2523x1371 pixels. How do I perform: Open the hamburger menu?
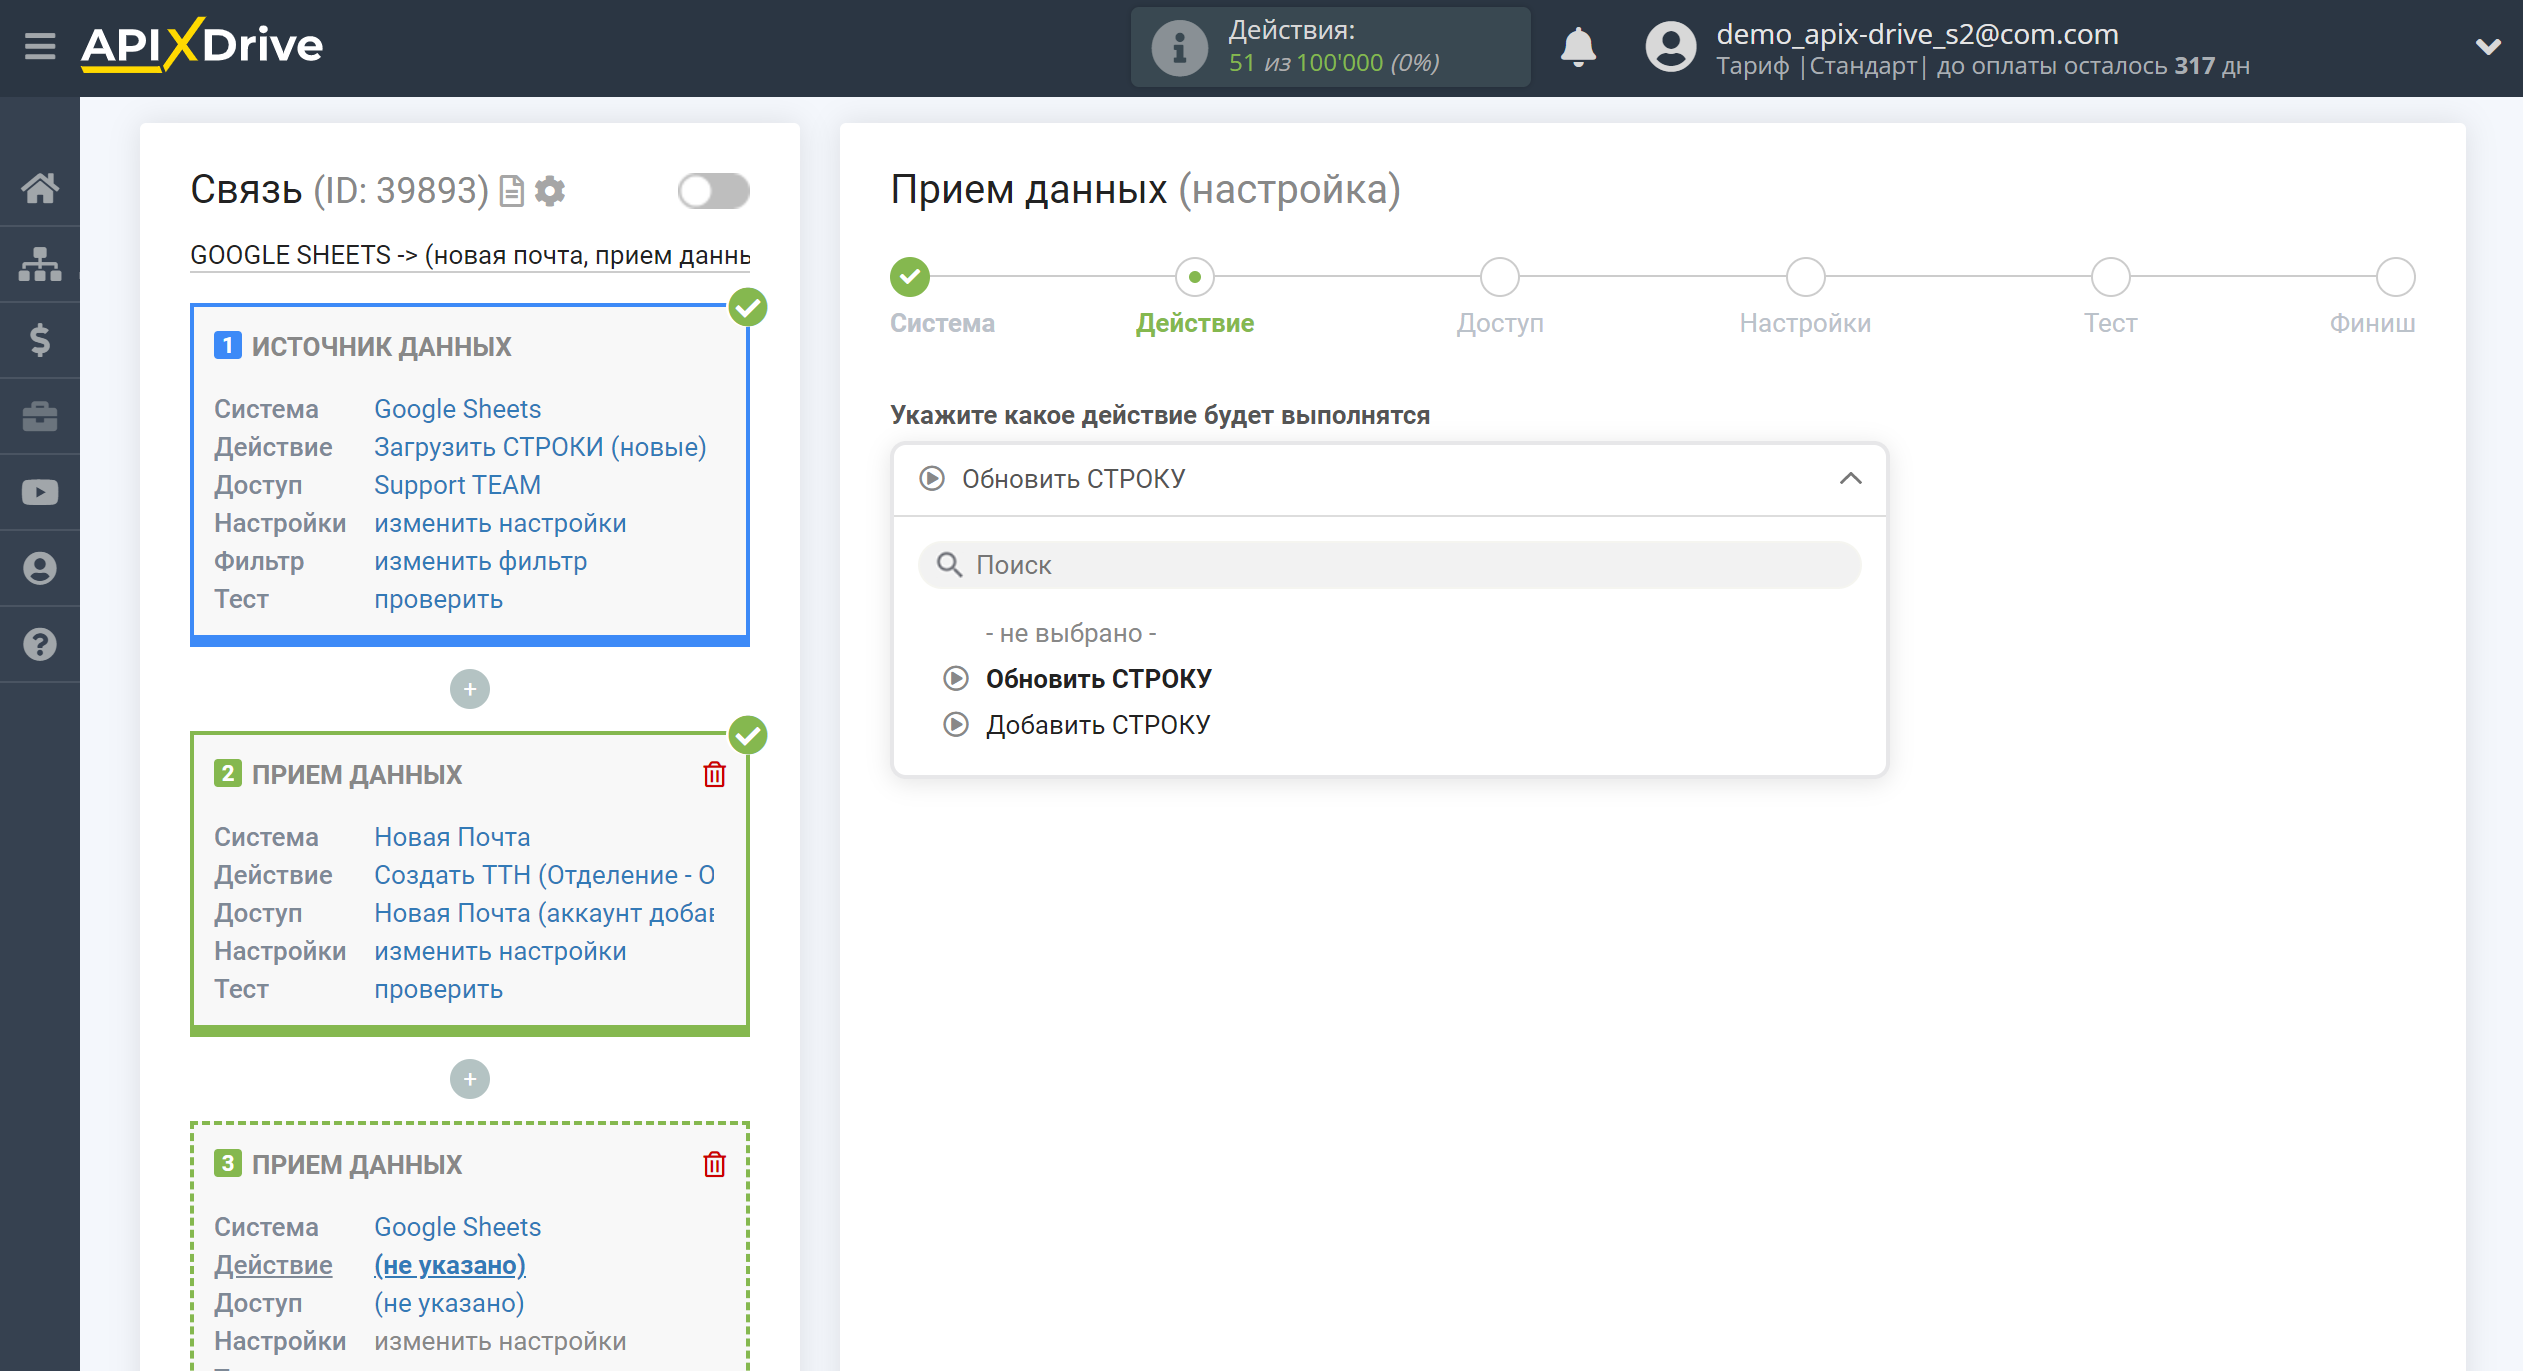[40, 46]
